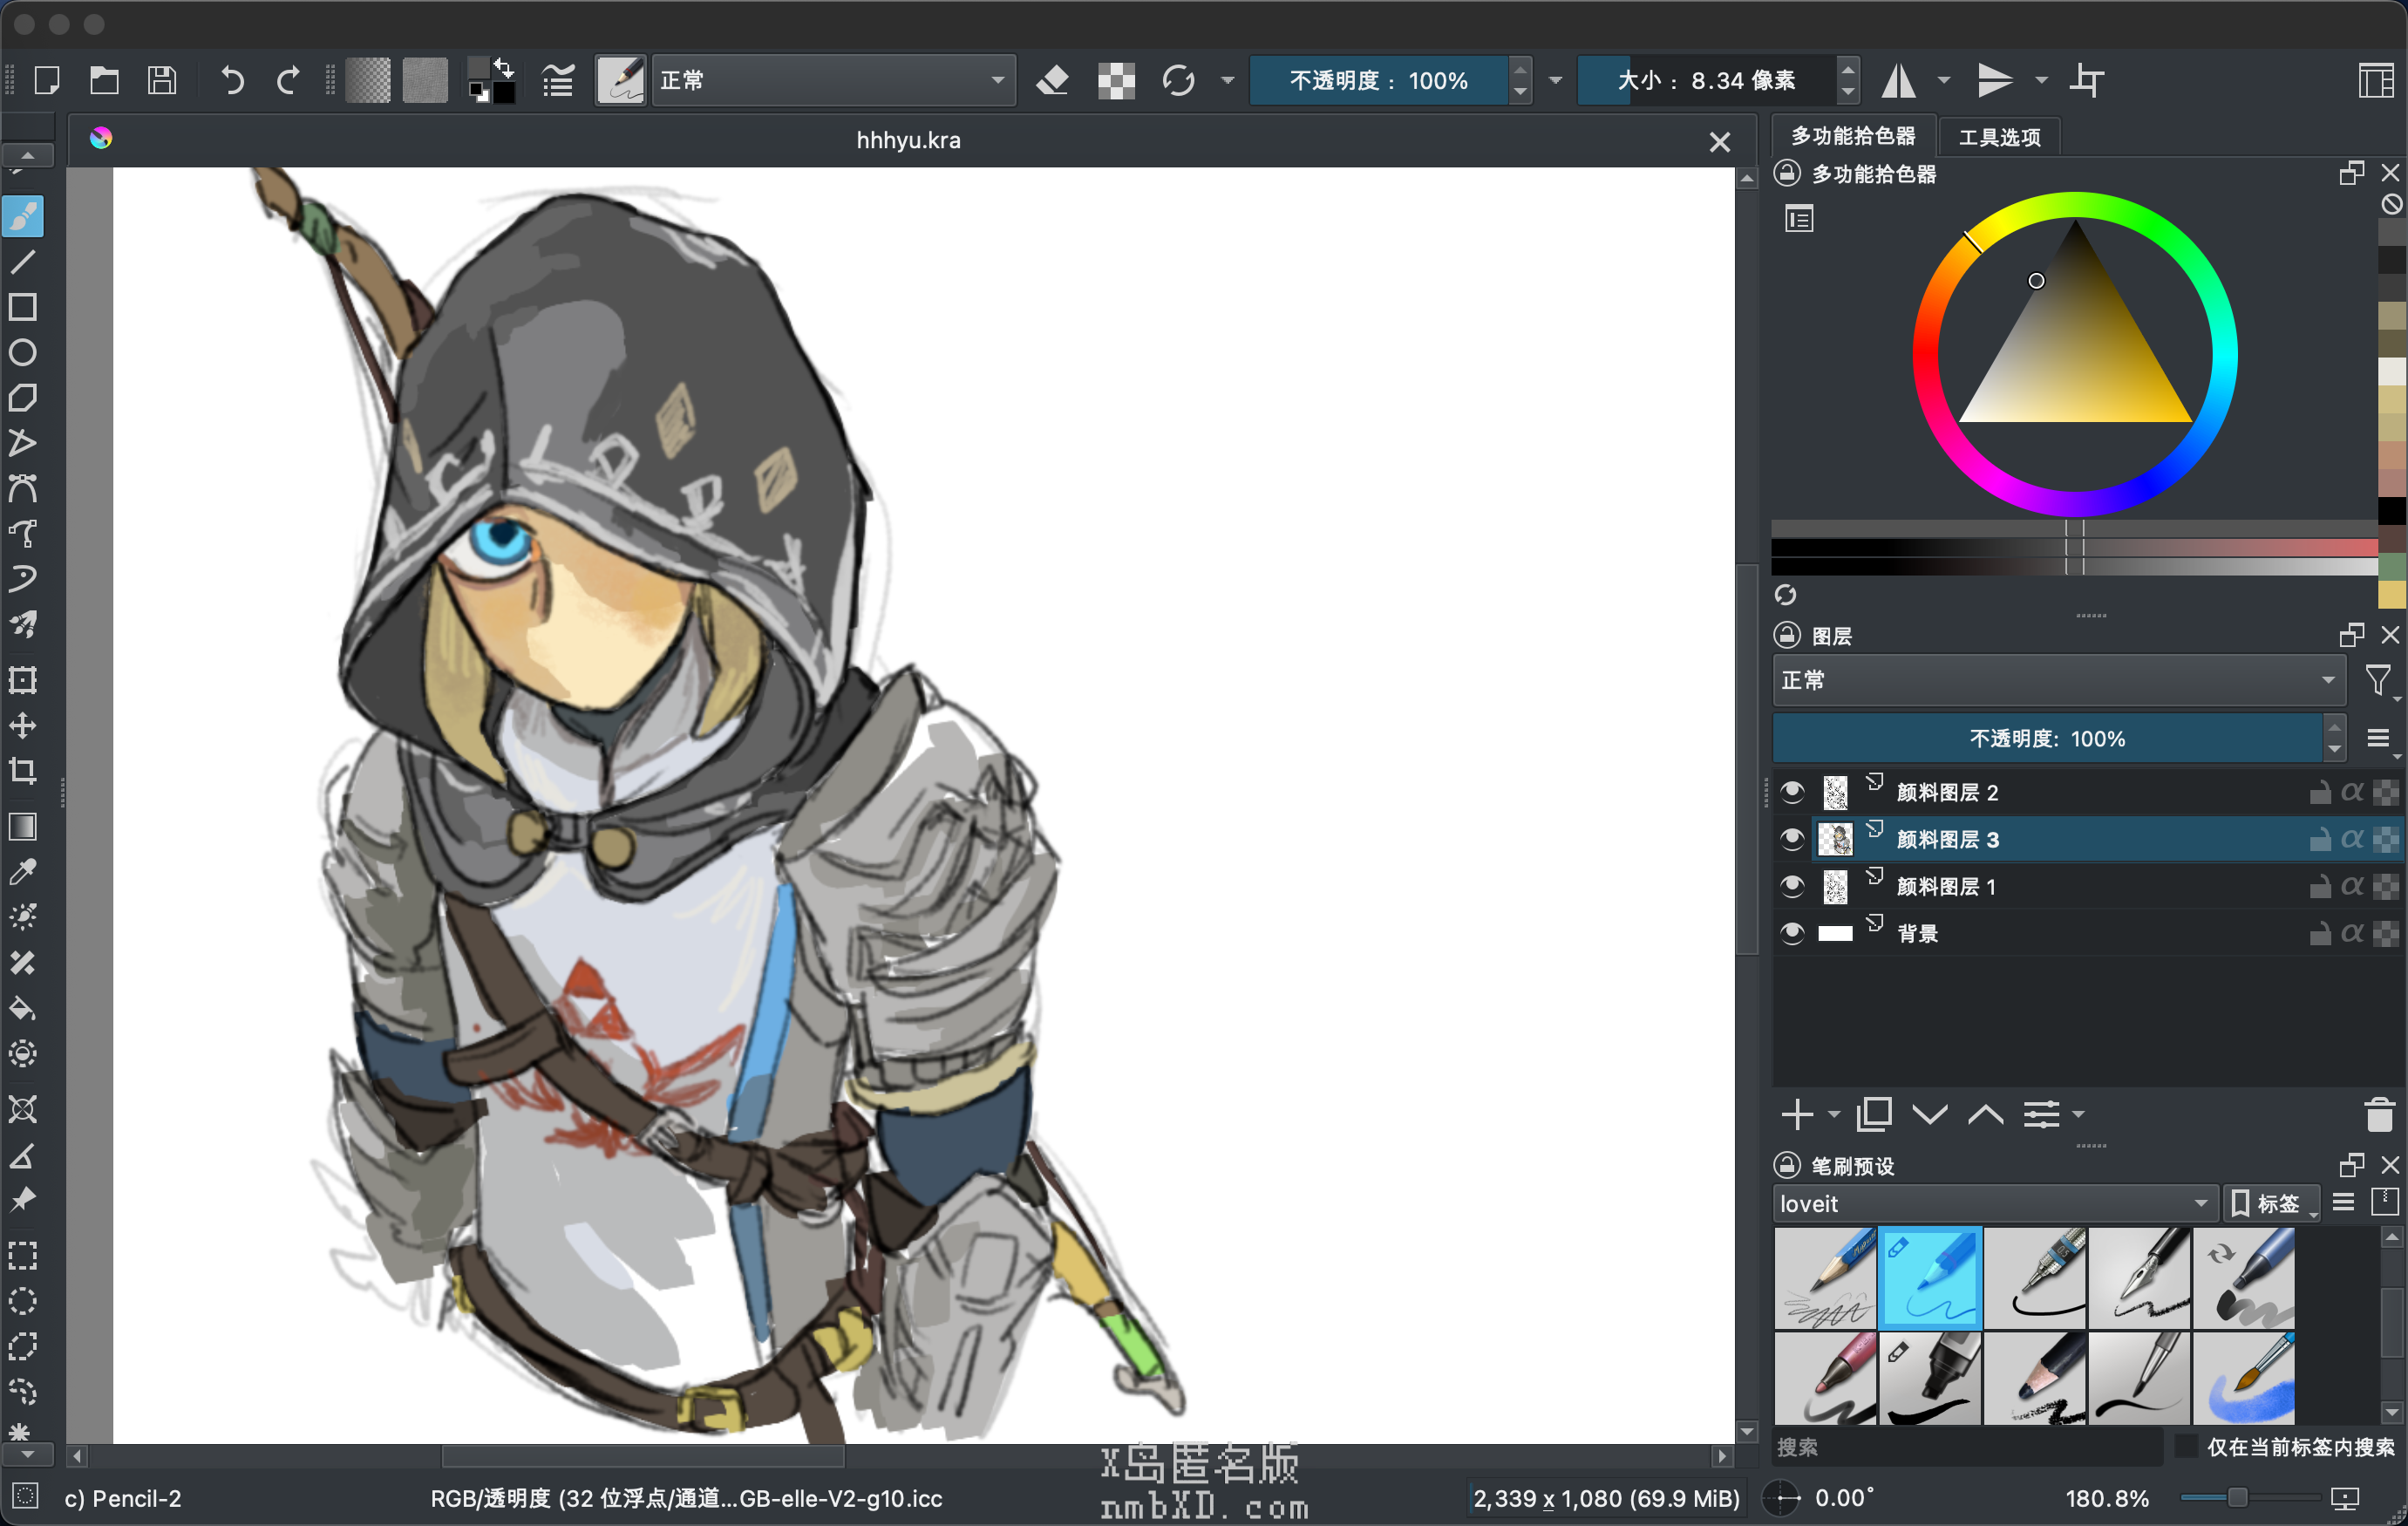Hide layer 颜料图层 2

click(1792, 792)
